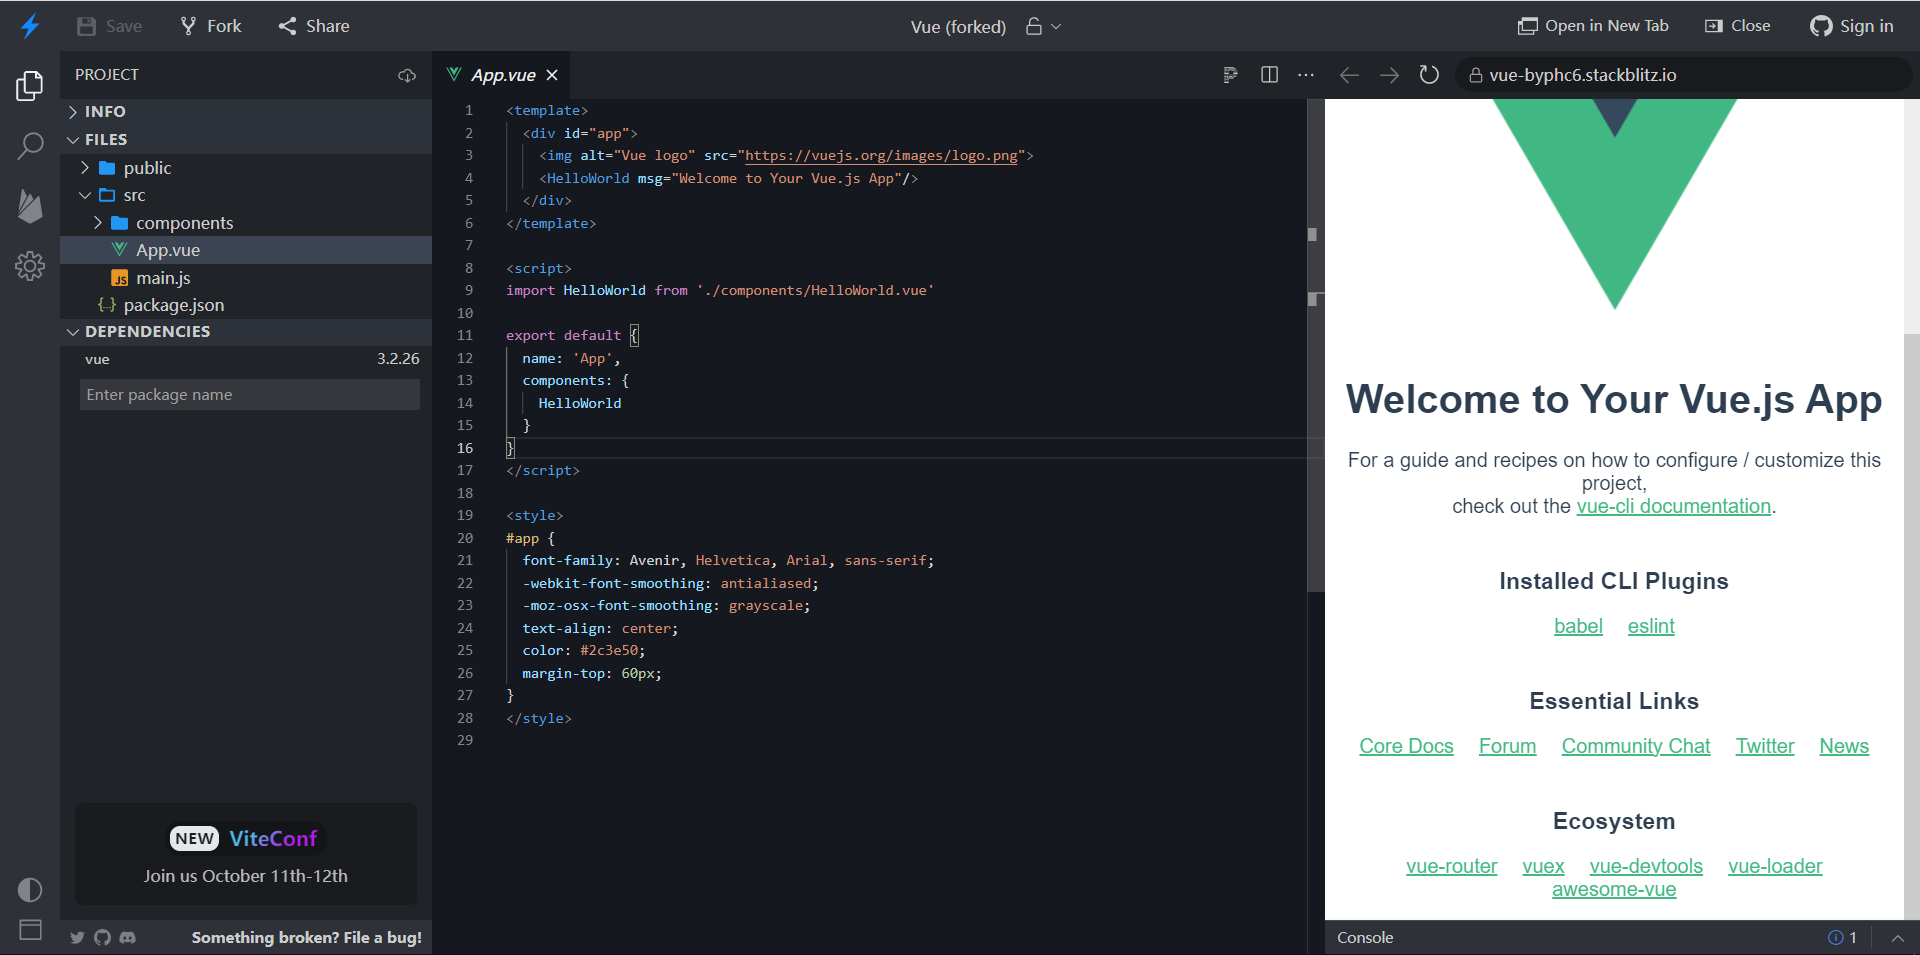The width and height of the screenshot is (1920, 955).
Task: Open the Forum link
Action: (x=1507, y=746)
